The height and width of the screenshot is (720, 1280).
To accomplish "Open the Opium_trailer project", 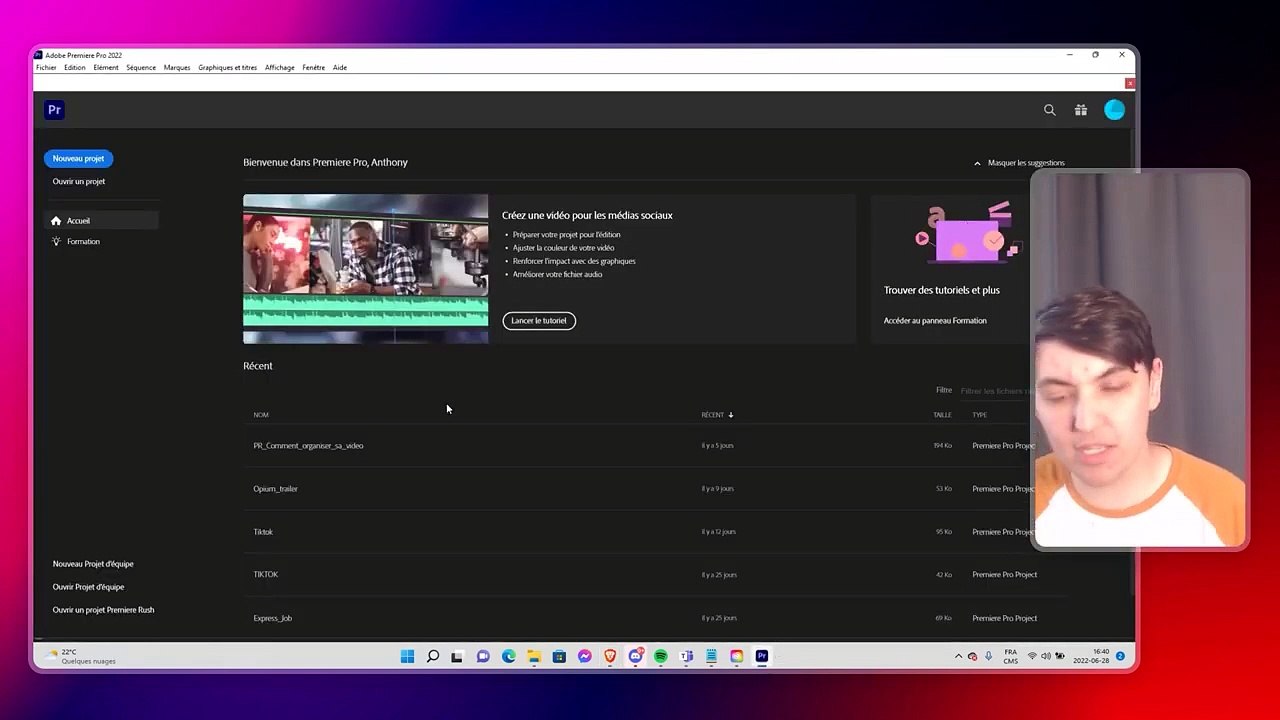I will (275, 489).
